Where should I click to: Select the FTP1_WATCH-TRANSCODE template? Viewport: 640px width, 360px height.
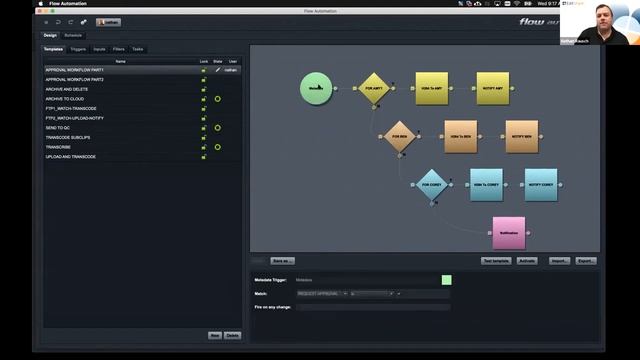point(142,109)
